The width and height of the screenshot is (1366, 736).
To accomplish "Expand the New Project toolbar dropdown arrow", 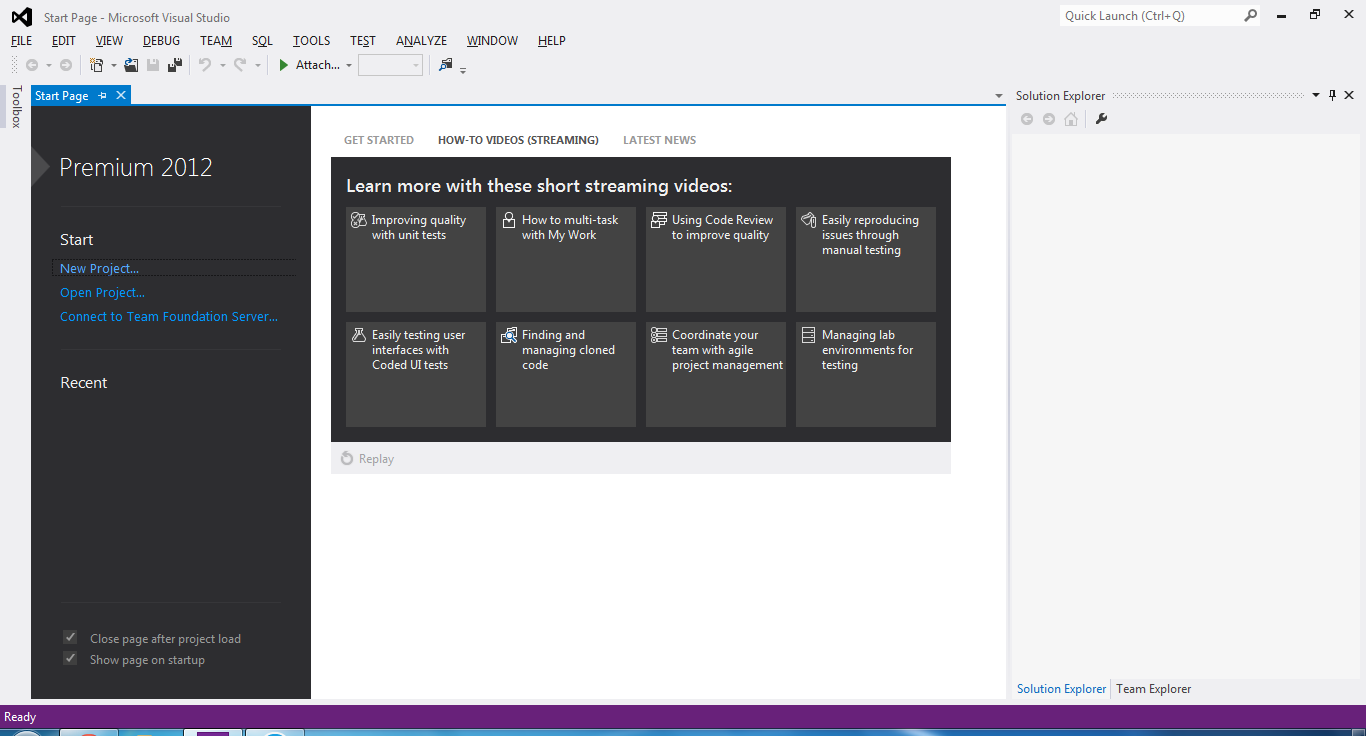I will (113, 66).
